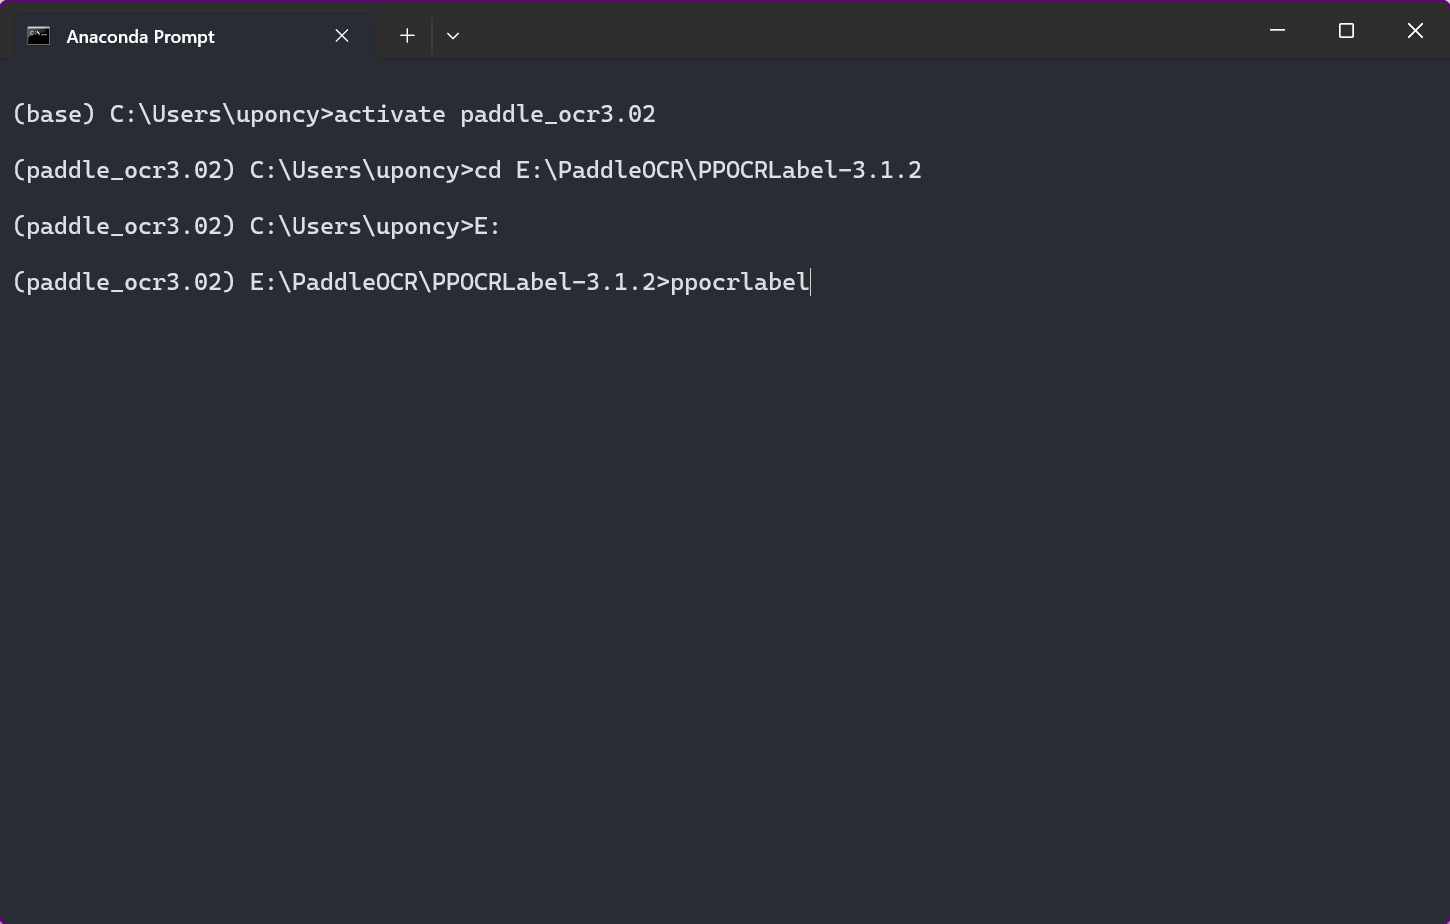This screenshot has width=1450, height=924.
Task: Click the typed "ppocrlabel" command
Action: tap(739, 283)
